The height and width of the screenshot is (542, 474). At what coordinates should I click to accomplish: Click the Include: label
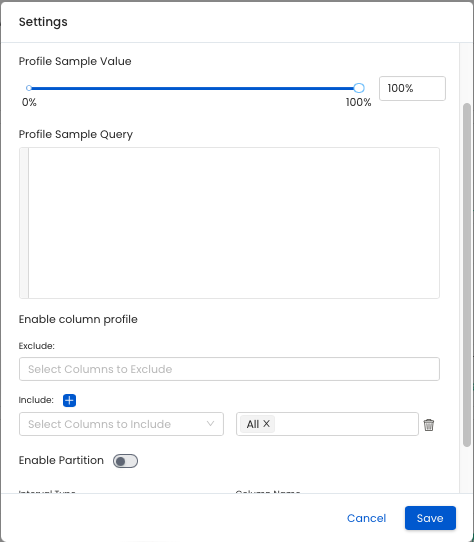coord(36,400)
